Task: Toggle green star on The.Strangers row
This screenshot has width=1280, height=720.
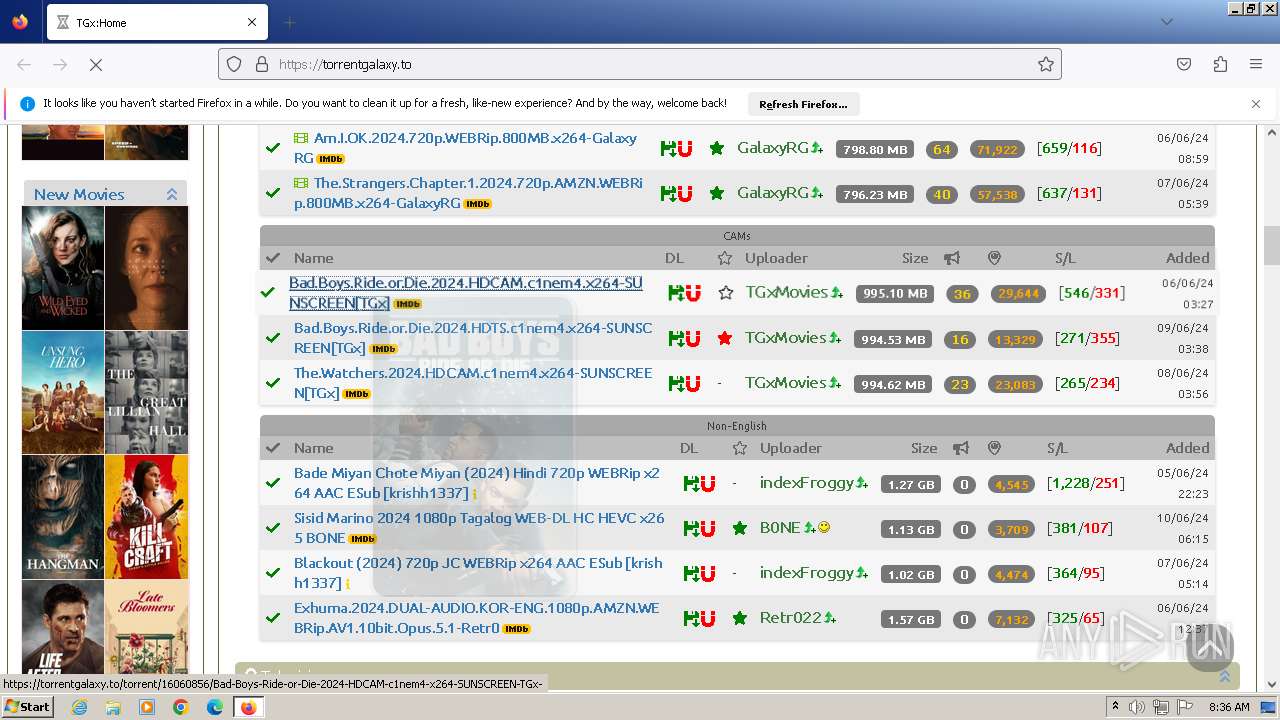Action: coord(717,193)
